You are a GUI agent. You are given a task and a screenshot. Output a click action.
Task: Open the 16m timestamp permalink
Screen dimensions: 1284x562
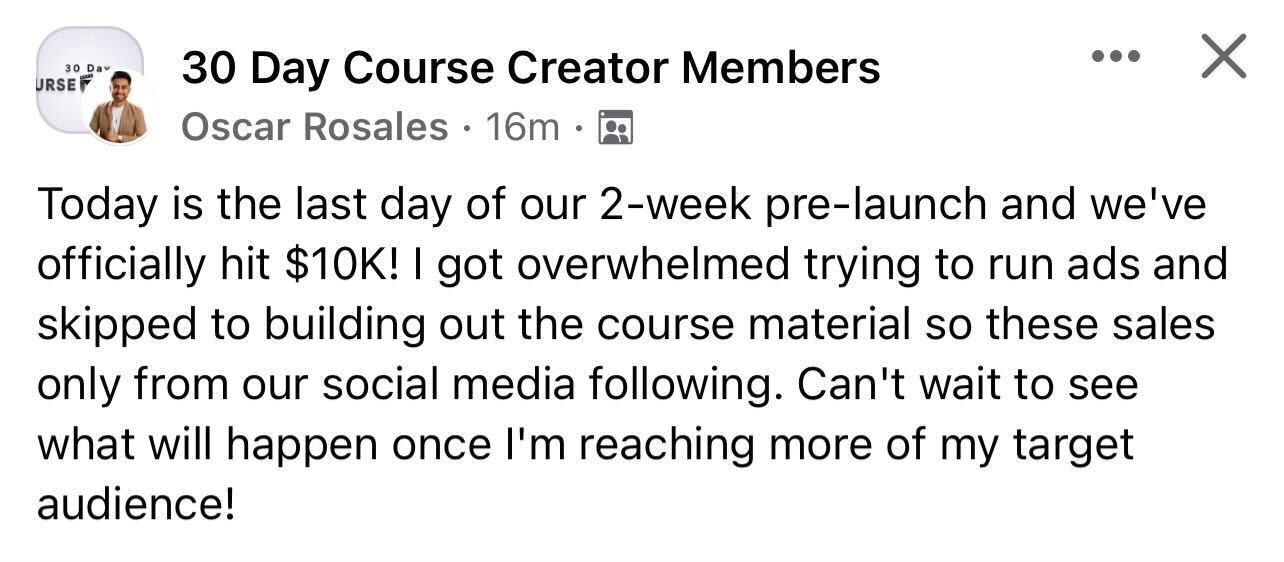tap(522, 127)
